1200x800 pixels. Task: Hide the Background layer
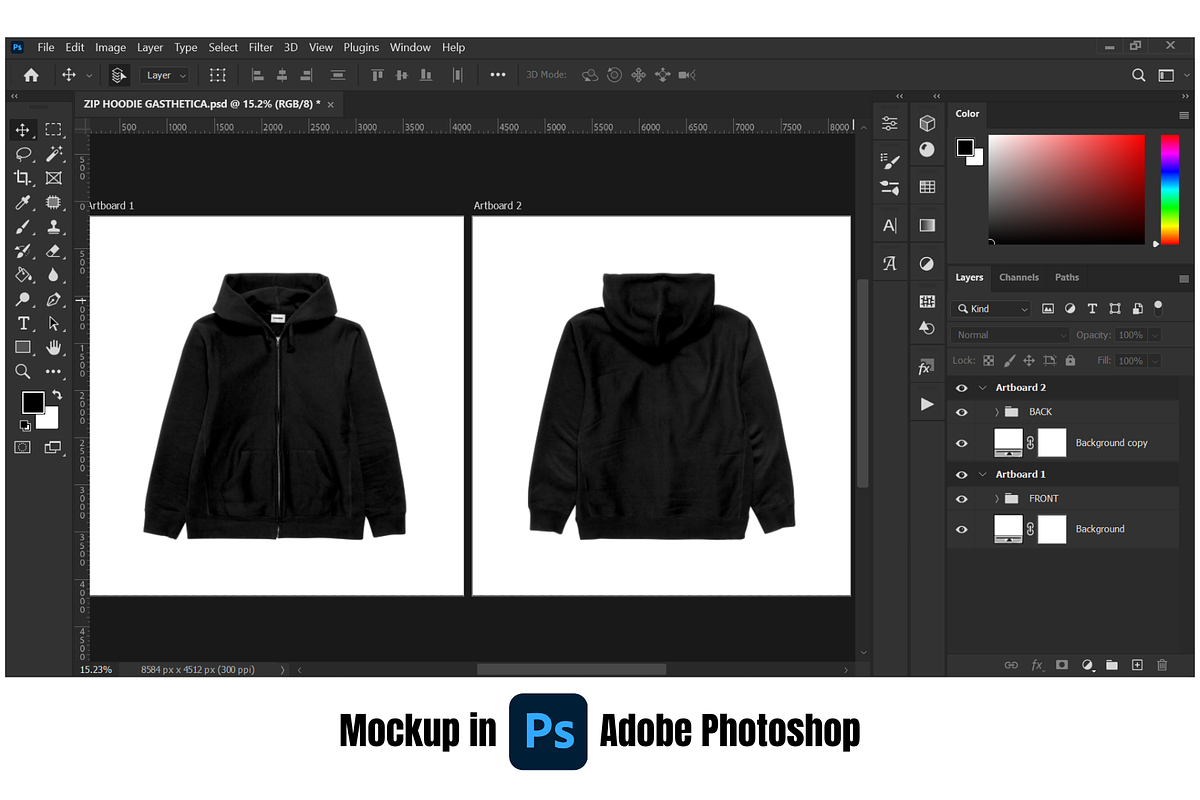coord(962,529)
